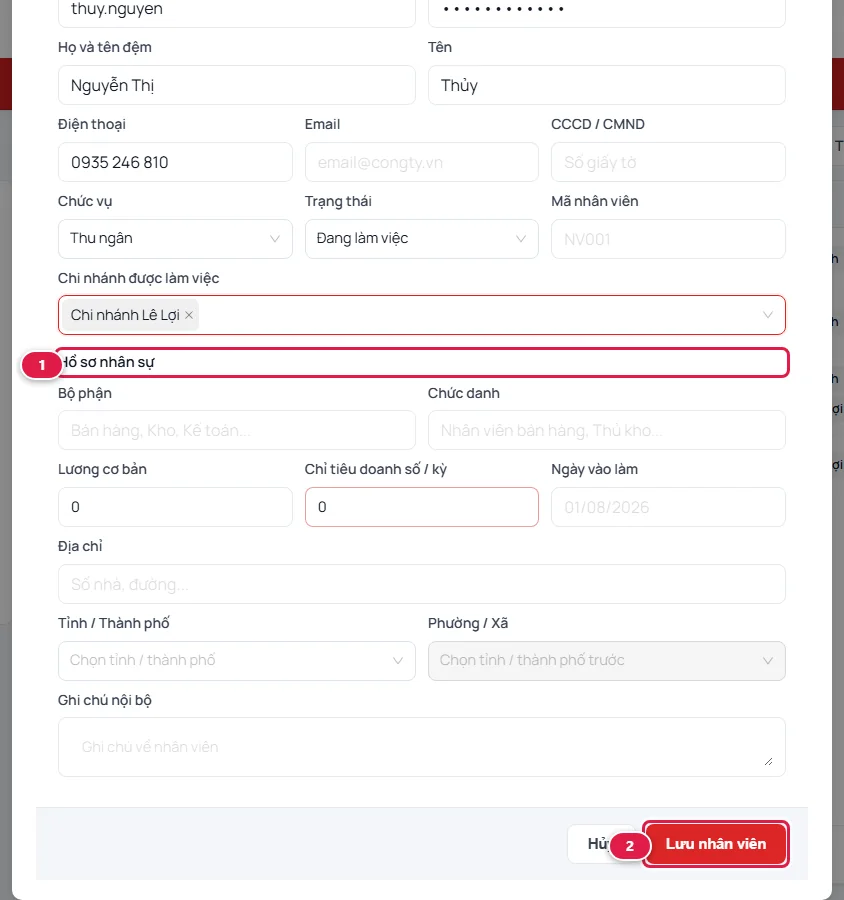844x900 pixels.
Task: Open the Tỉnh / Thành phố dropdown
Action: 237,661
